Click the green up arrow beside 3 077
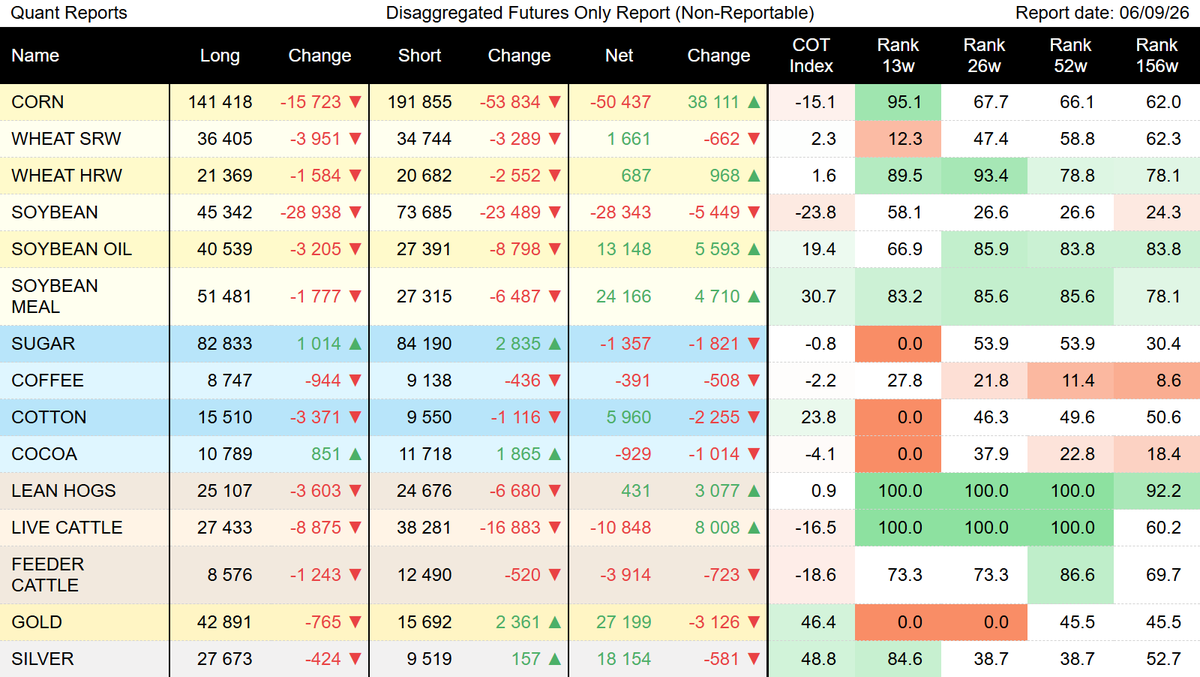1200x677 pixels. point(754,491)
